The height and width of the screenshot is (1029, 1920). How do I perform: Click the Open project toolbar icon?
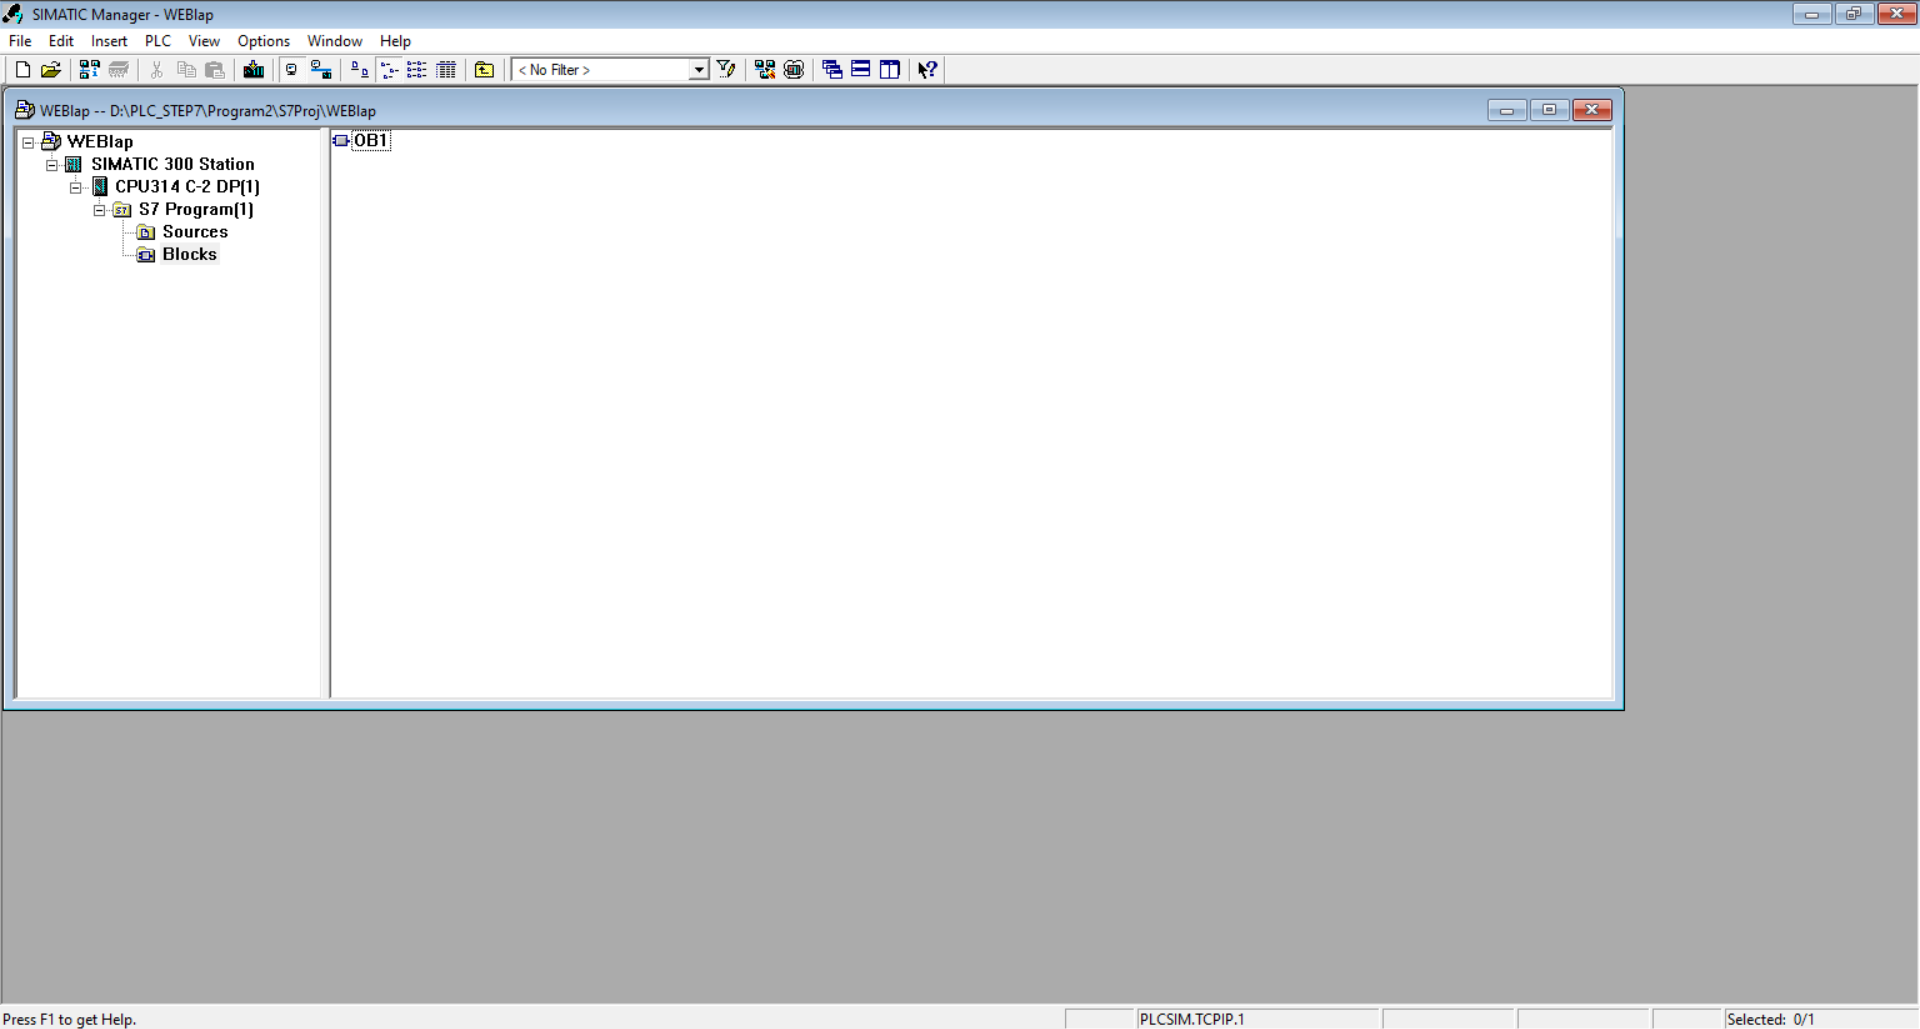[x=51, y=69]
